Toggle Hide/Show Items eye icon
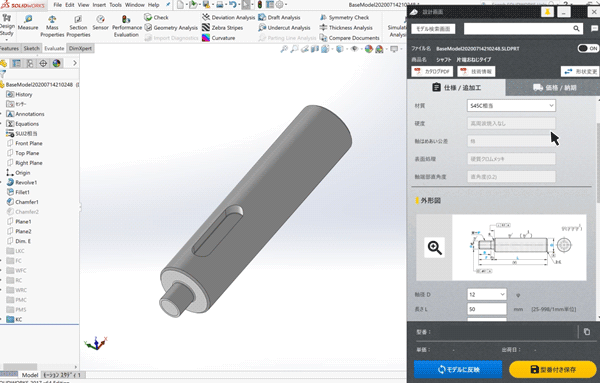This screenshot has width=600, height=383. pos(355,49)
